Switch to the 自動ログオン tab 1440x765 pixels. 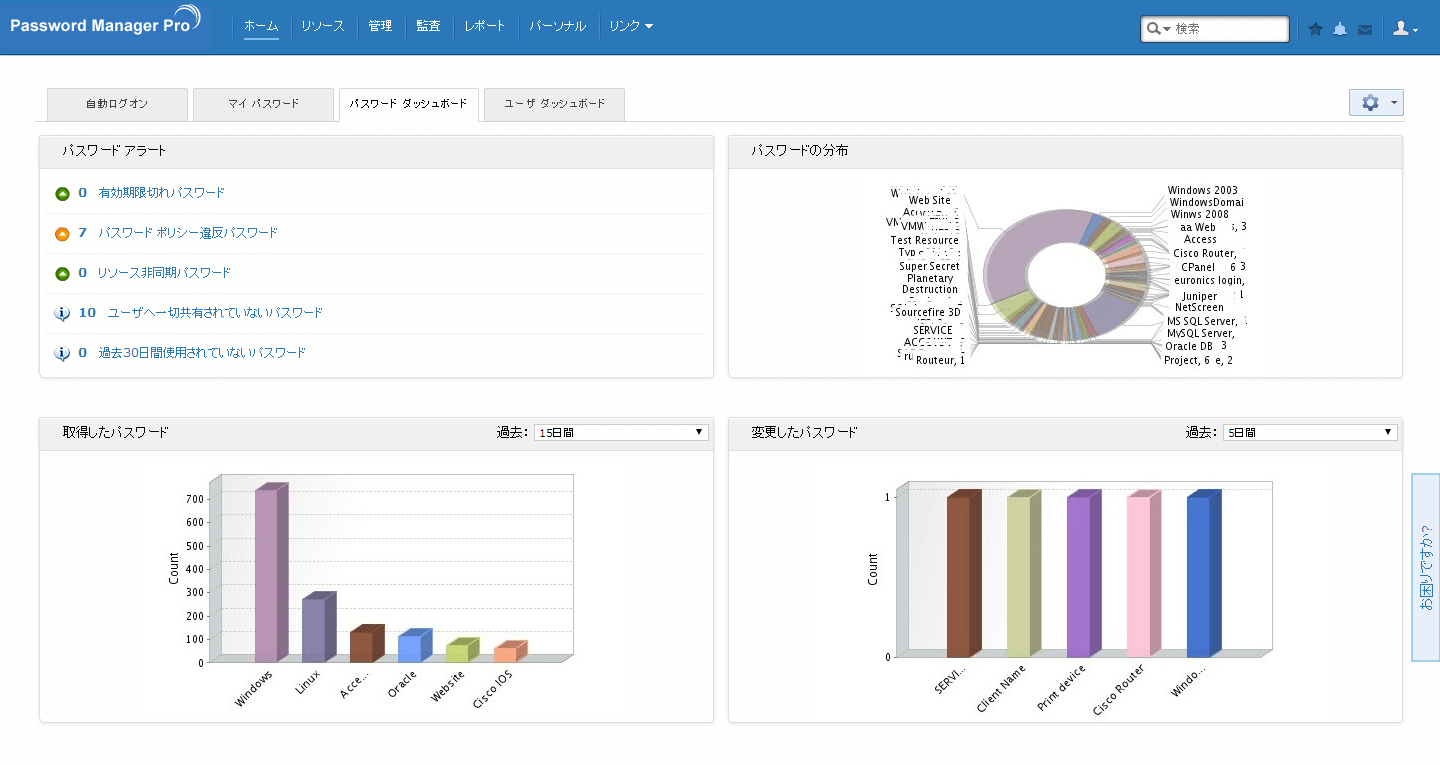coord(117,104)
